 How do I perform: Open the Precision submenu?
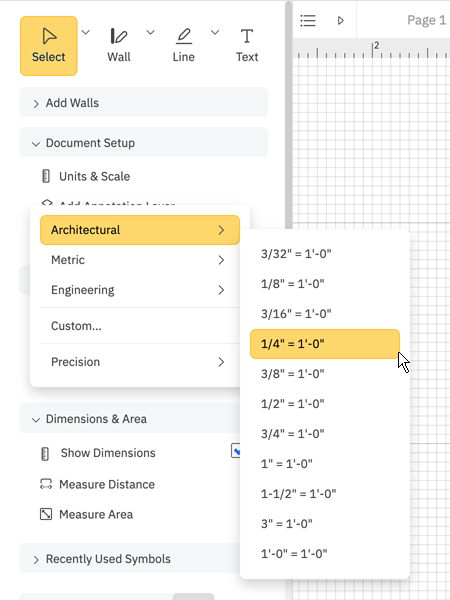click(140, 362)
